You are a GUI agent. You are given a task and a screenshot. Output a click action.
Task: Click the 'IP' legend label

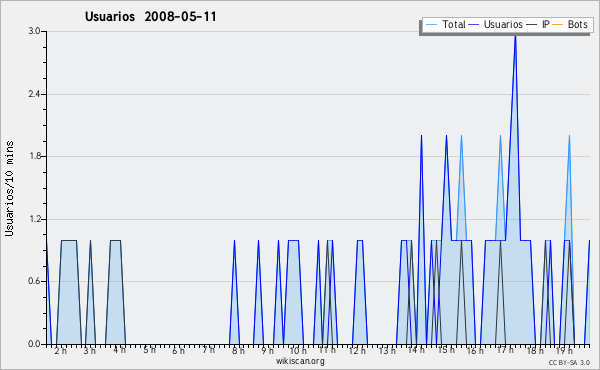(x=546, y=24)
